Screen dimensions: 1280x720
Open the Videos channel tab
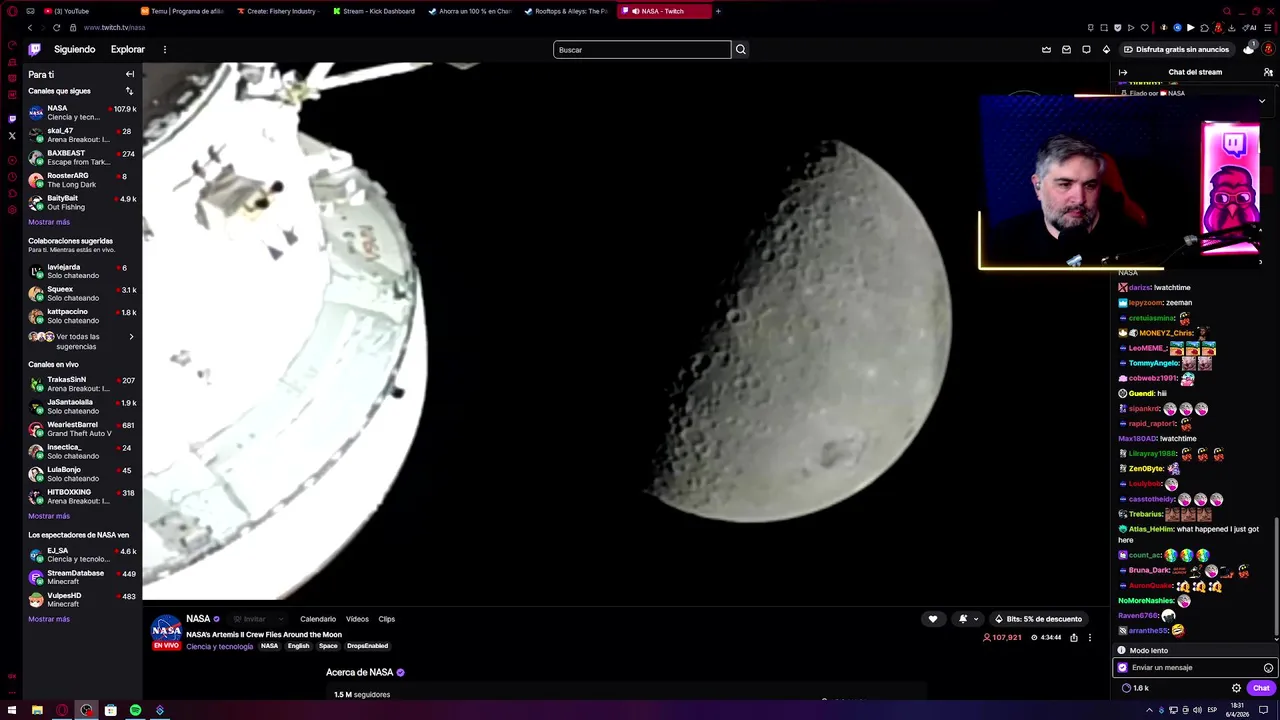tap(357, 619)
